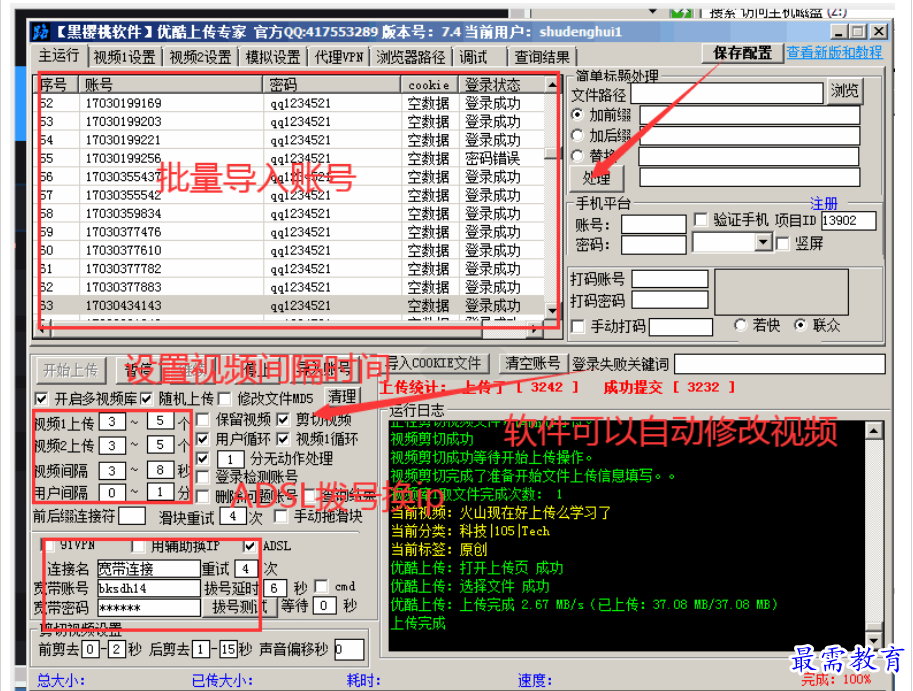
Task: Click the 手机平台 账号 input field
Action: tap(653, 224)
